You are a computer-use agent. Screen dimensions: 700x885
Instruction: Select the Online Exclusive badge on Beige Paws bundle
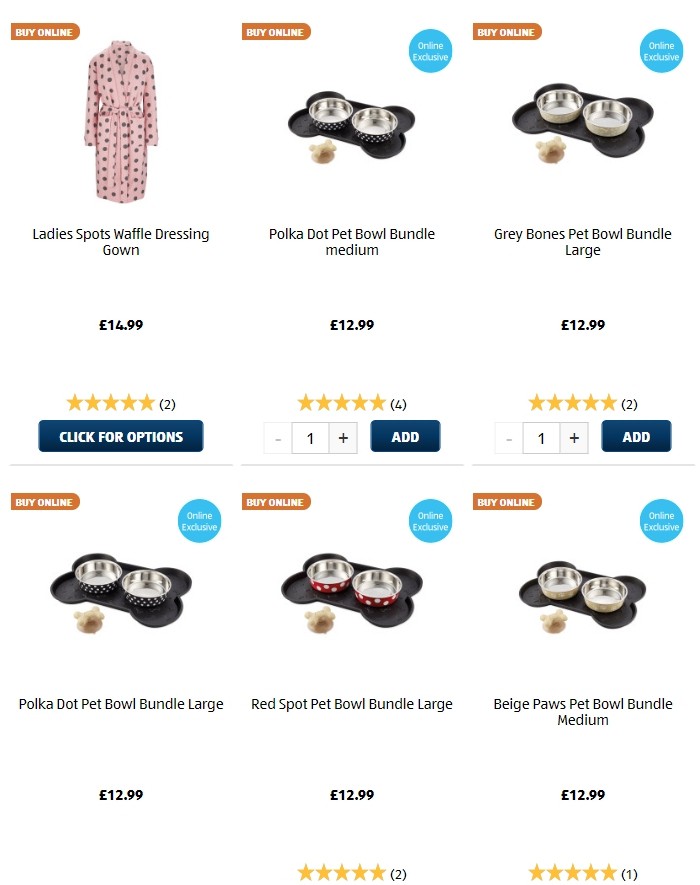(661, 520)
